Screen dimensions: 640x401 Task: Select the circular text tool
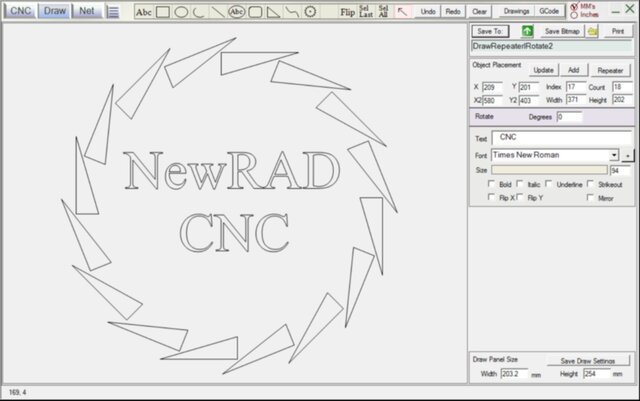tap(236, 12)
